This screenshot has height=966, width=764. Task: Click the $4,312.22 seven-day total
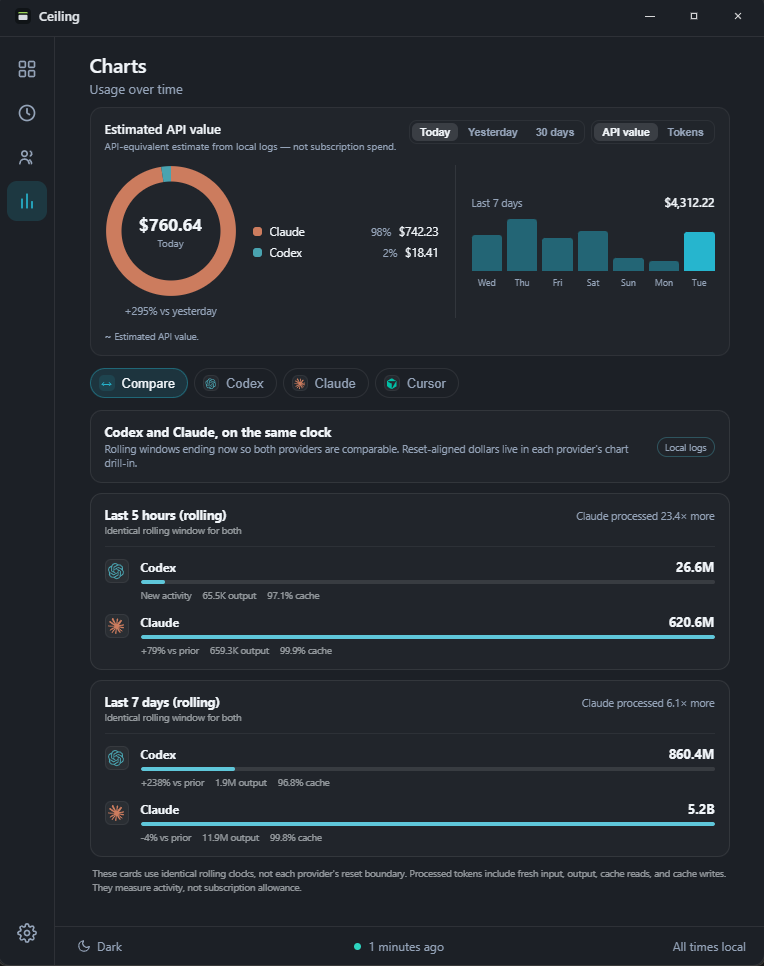[689, 203]
